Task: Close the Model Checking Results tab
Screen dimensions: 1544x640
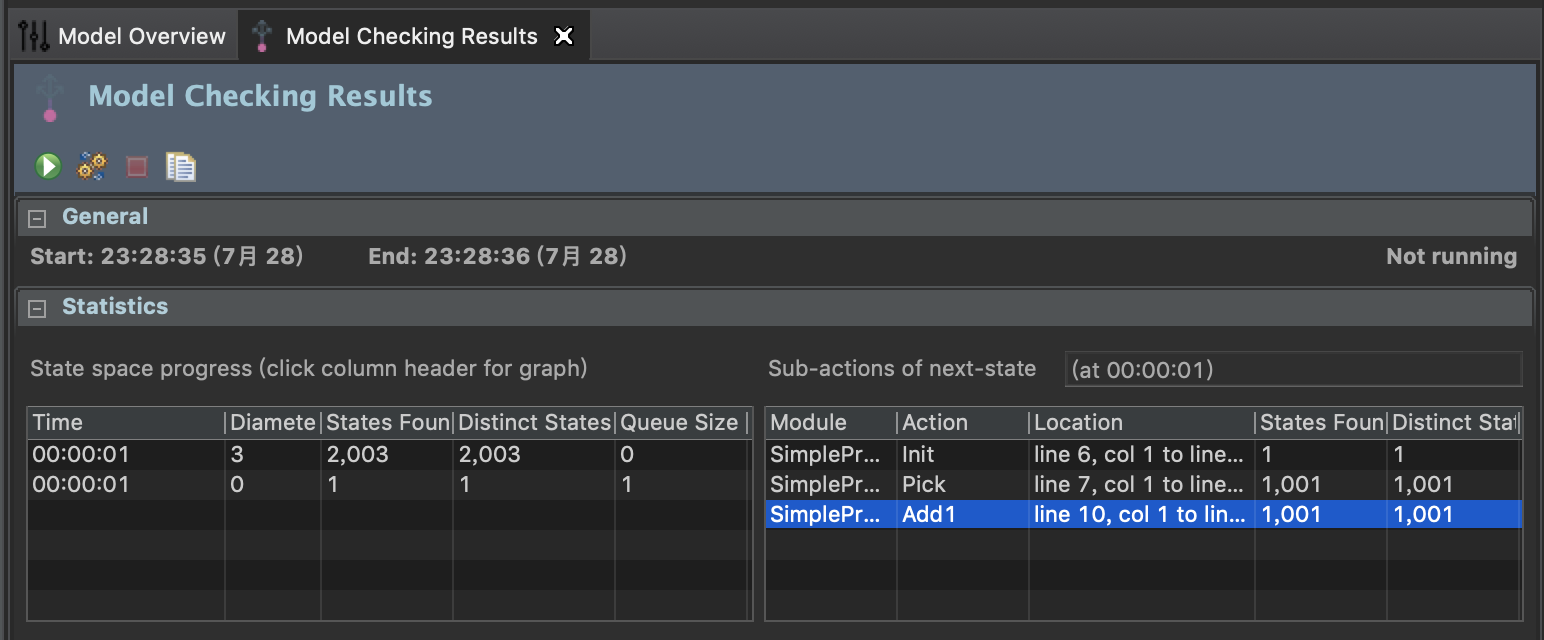Action: [564, 36]
